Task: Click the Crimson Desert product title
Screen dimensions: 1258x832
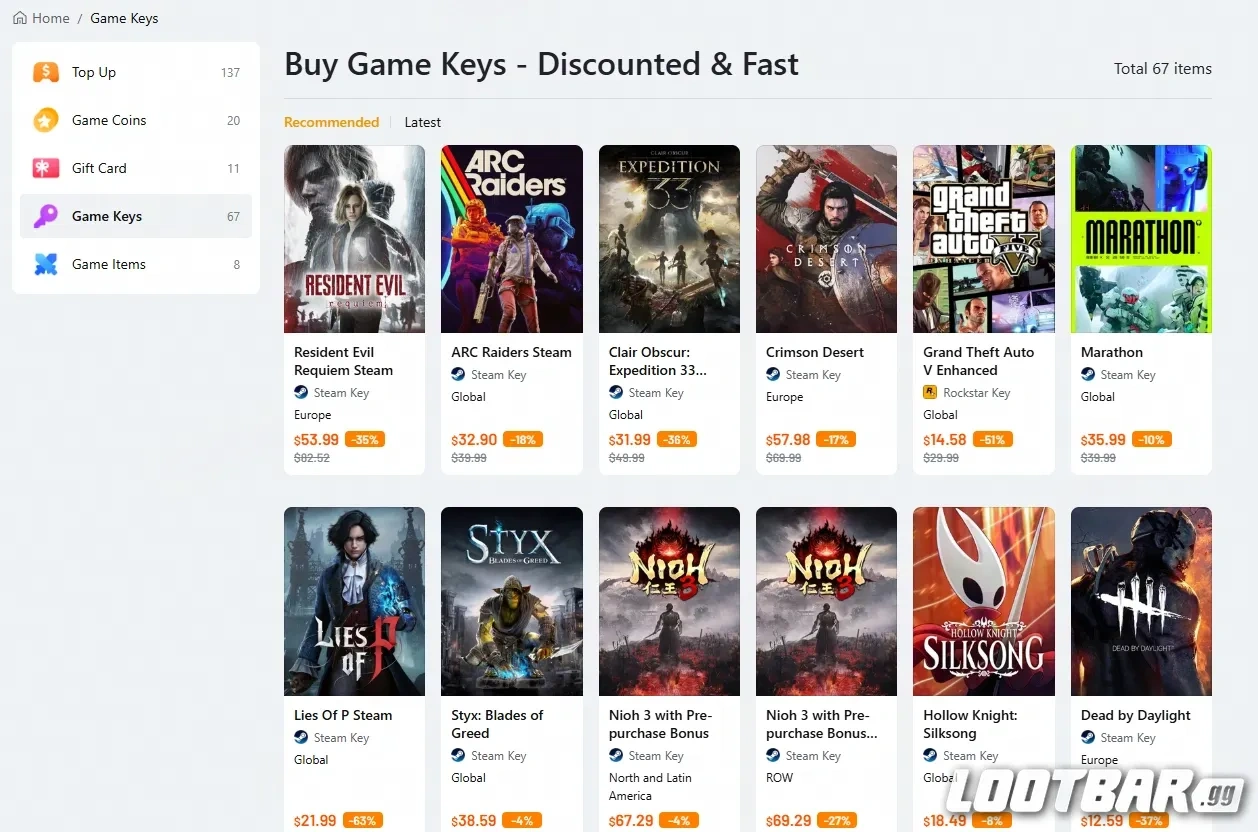Action: pyautogui.click(x=814, y=352)
